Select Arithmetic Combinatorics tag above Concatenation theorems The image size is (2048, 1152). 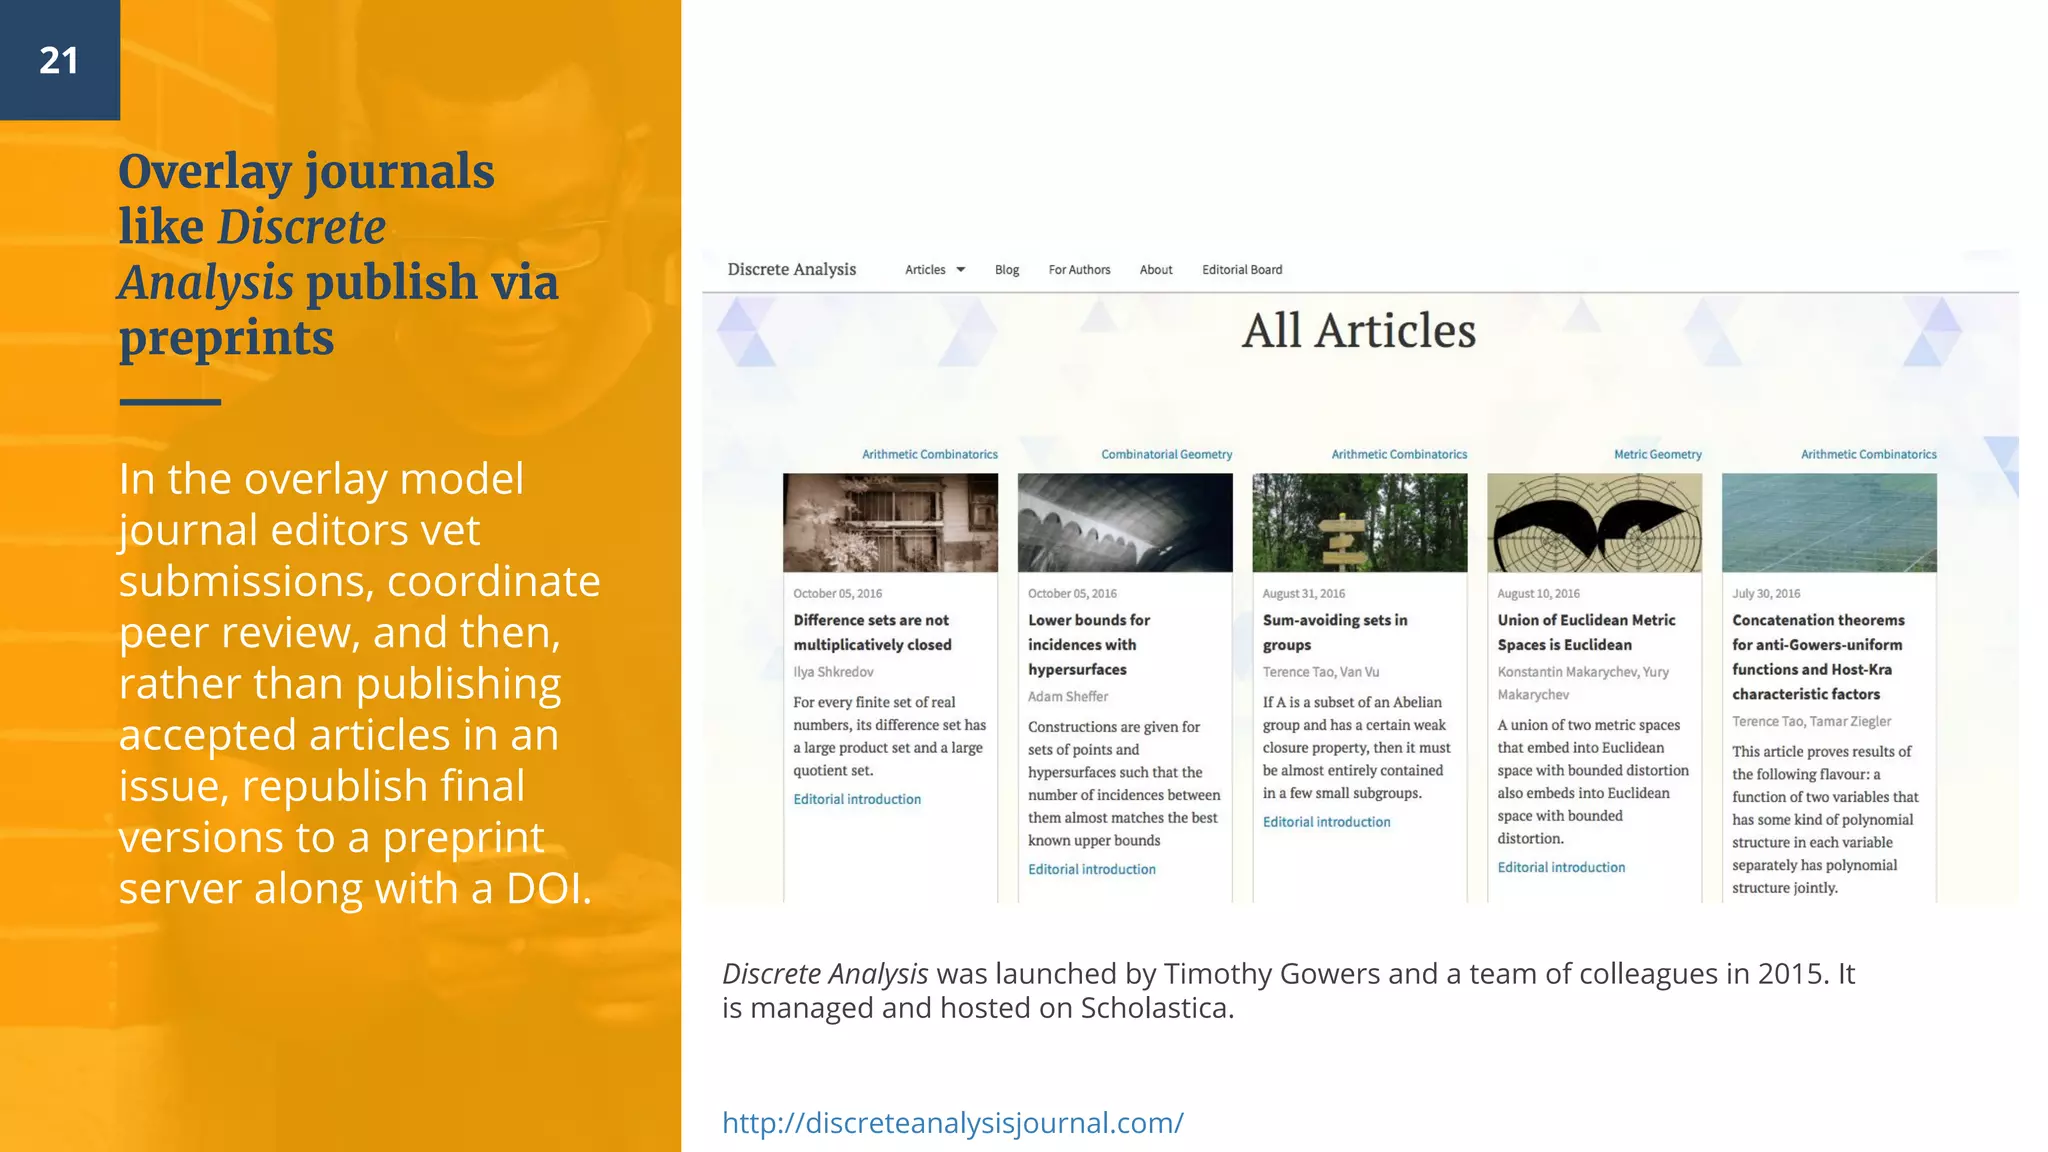pyautogui.click(x=1869, y=454)
